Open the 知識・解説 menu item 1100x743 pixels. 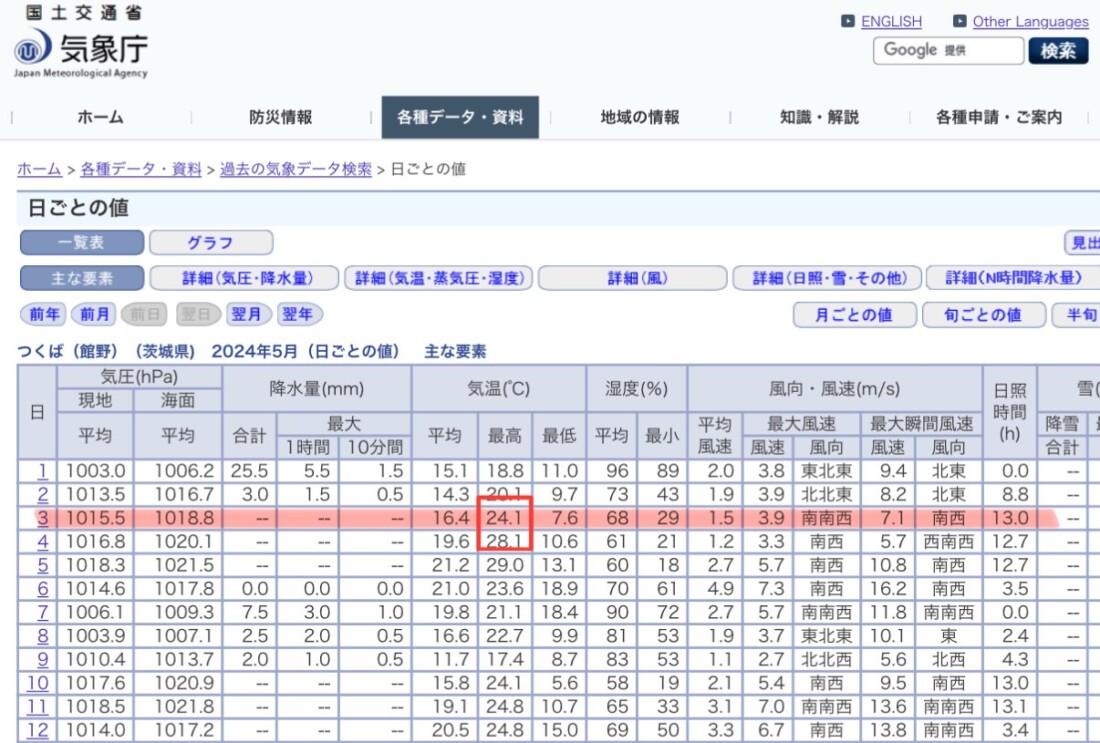[819, 117]
